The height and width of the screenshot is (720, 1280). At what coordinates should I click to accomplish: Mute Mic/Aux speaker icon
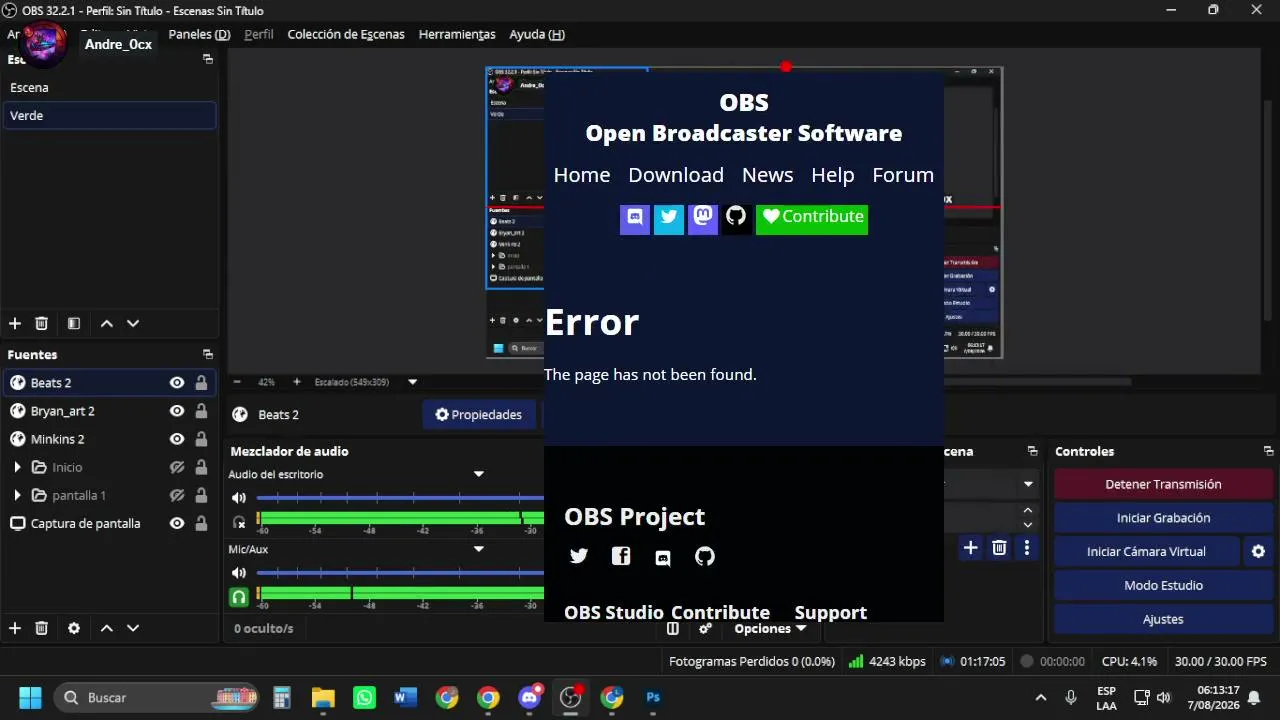tap(239, 573)
